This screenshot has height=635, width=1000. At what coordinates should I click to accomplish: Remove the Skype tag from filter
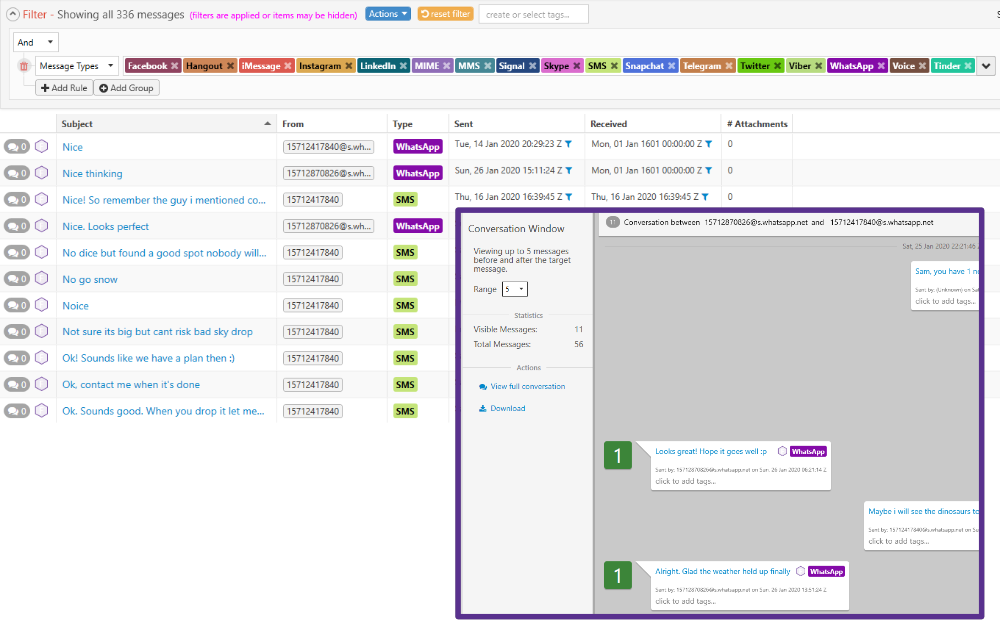[x=577, y=66]
